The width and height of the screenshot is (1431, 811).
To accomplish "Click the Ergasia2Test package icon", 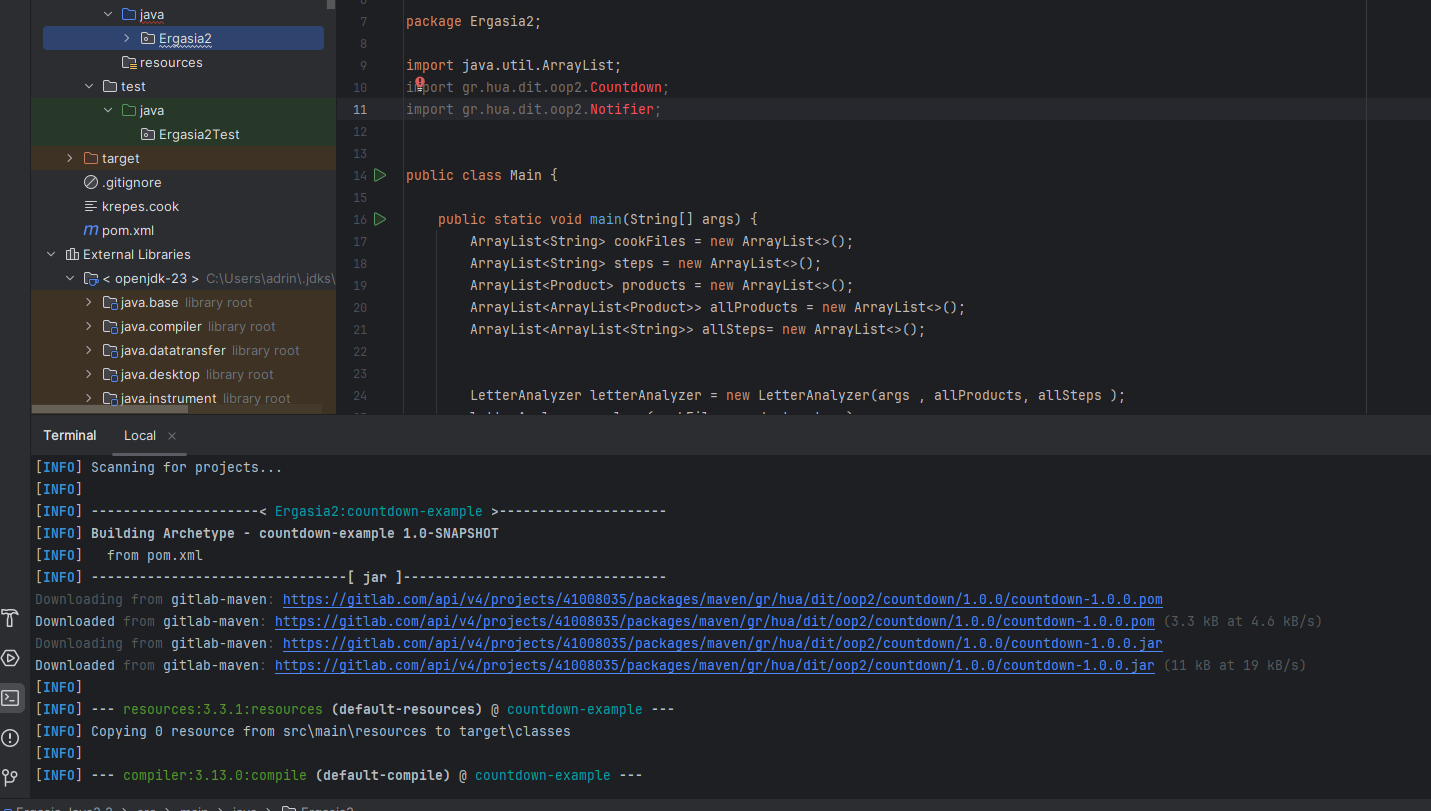I will click(x=147, y=134).
